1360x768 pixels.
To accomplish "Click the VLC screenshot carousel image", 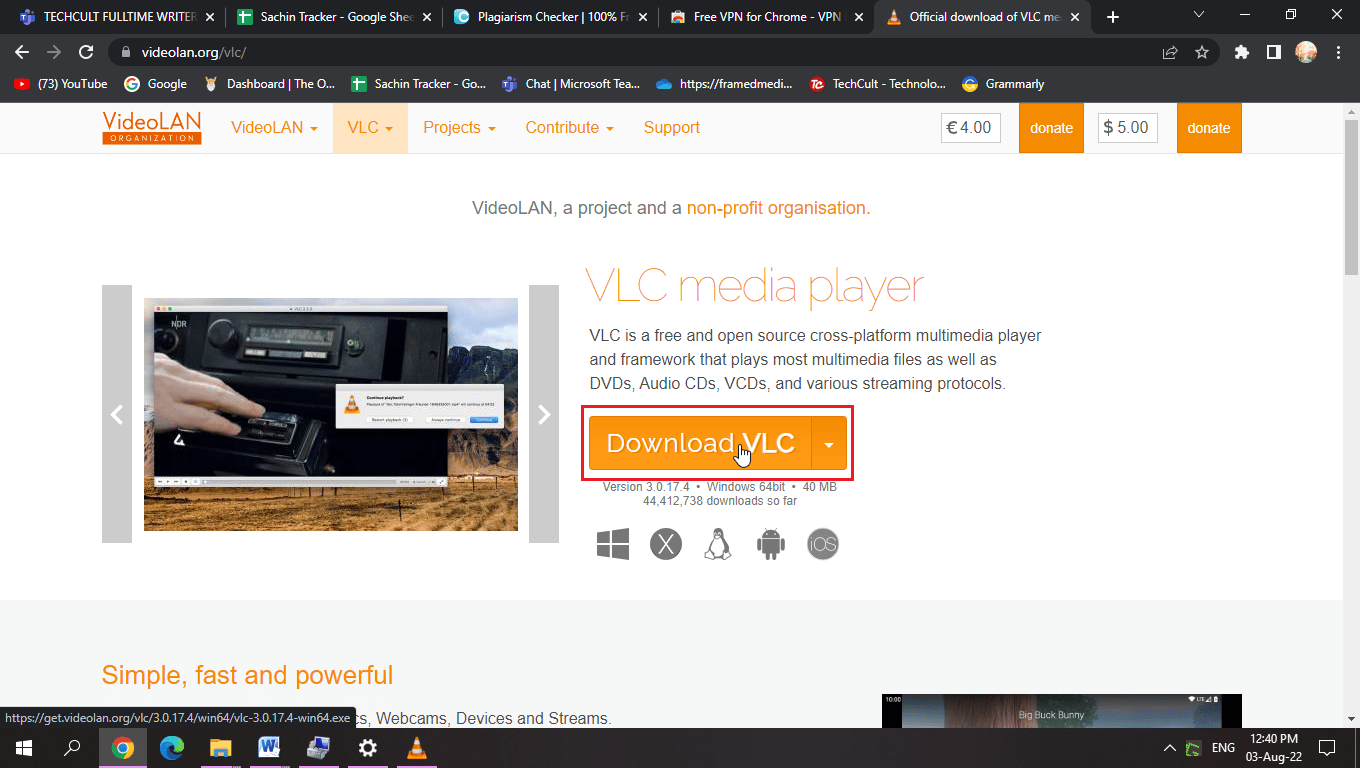I will click(331, 414).
